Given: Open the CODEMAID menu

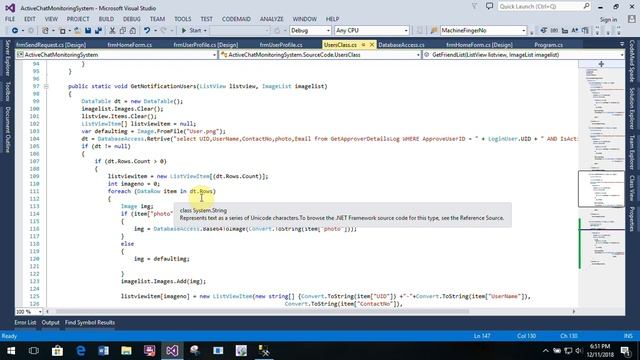Looking at the screenshot, I should coord(236,19).
